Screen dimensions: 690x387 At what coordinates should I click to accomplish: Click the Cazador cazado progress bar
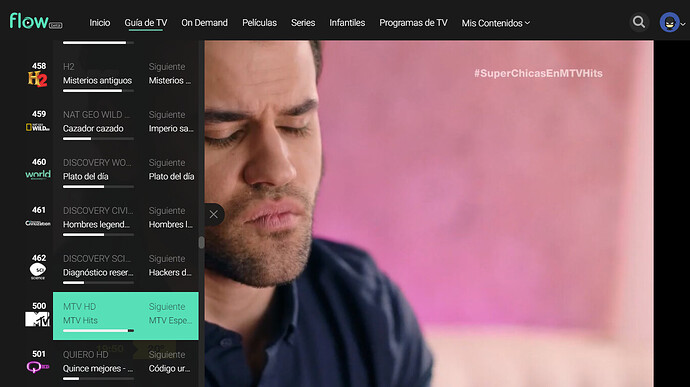coord(98,139)
